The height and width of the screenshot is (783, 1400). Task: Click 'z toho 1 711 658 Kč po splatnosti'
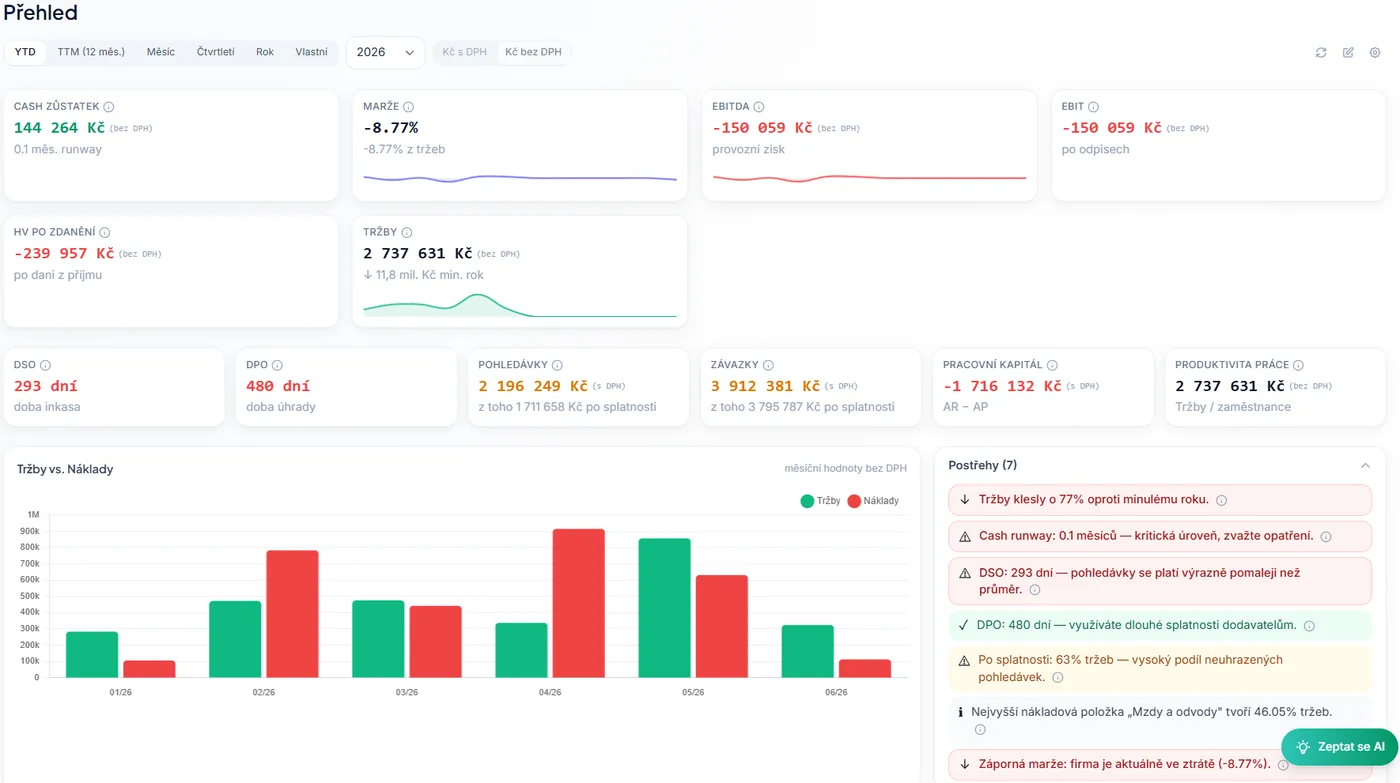point(567,407)
